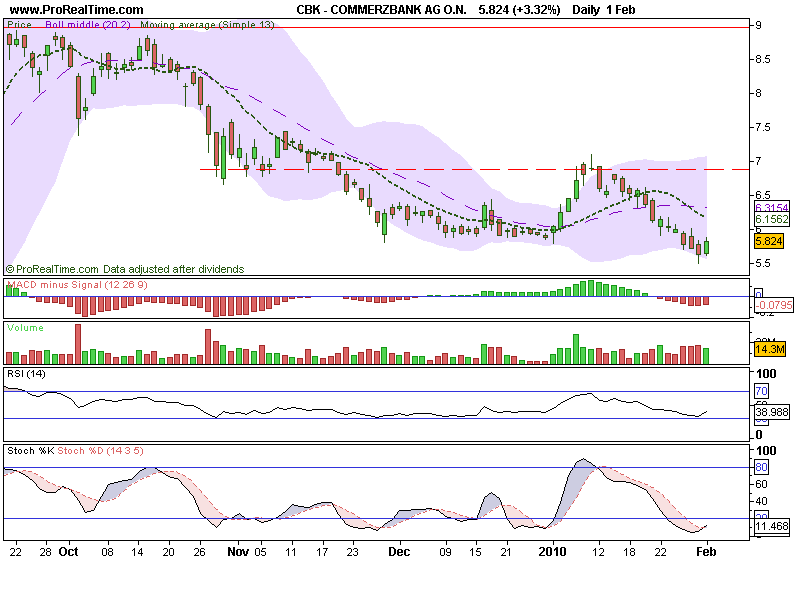Click the 14.3M volume value tag
The height and width of the screenshot is (600, 800).
tap(769, 349)
